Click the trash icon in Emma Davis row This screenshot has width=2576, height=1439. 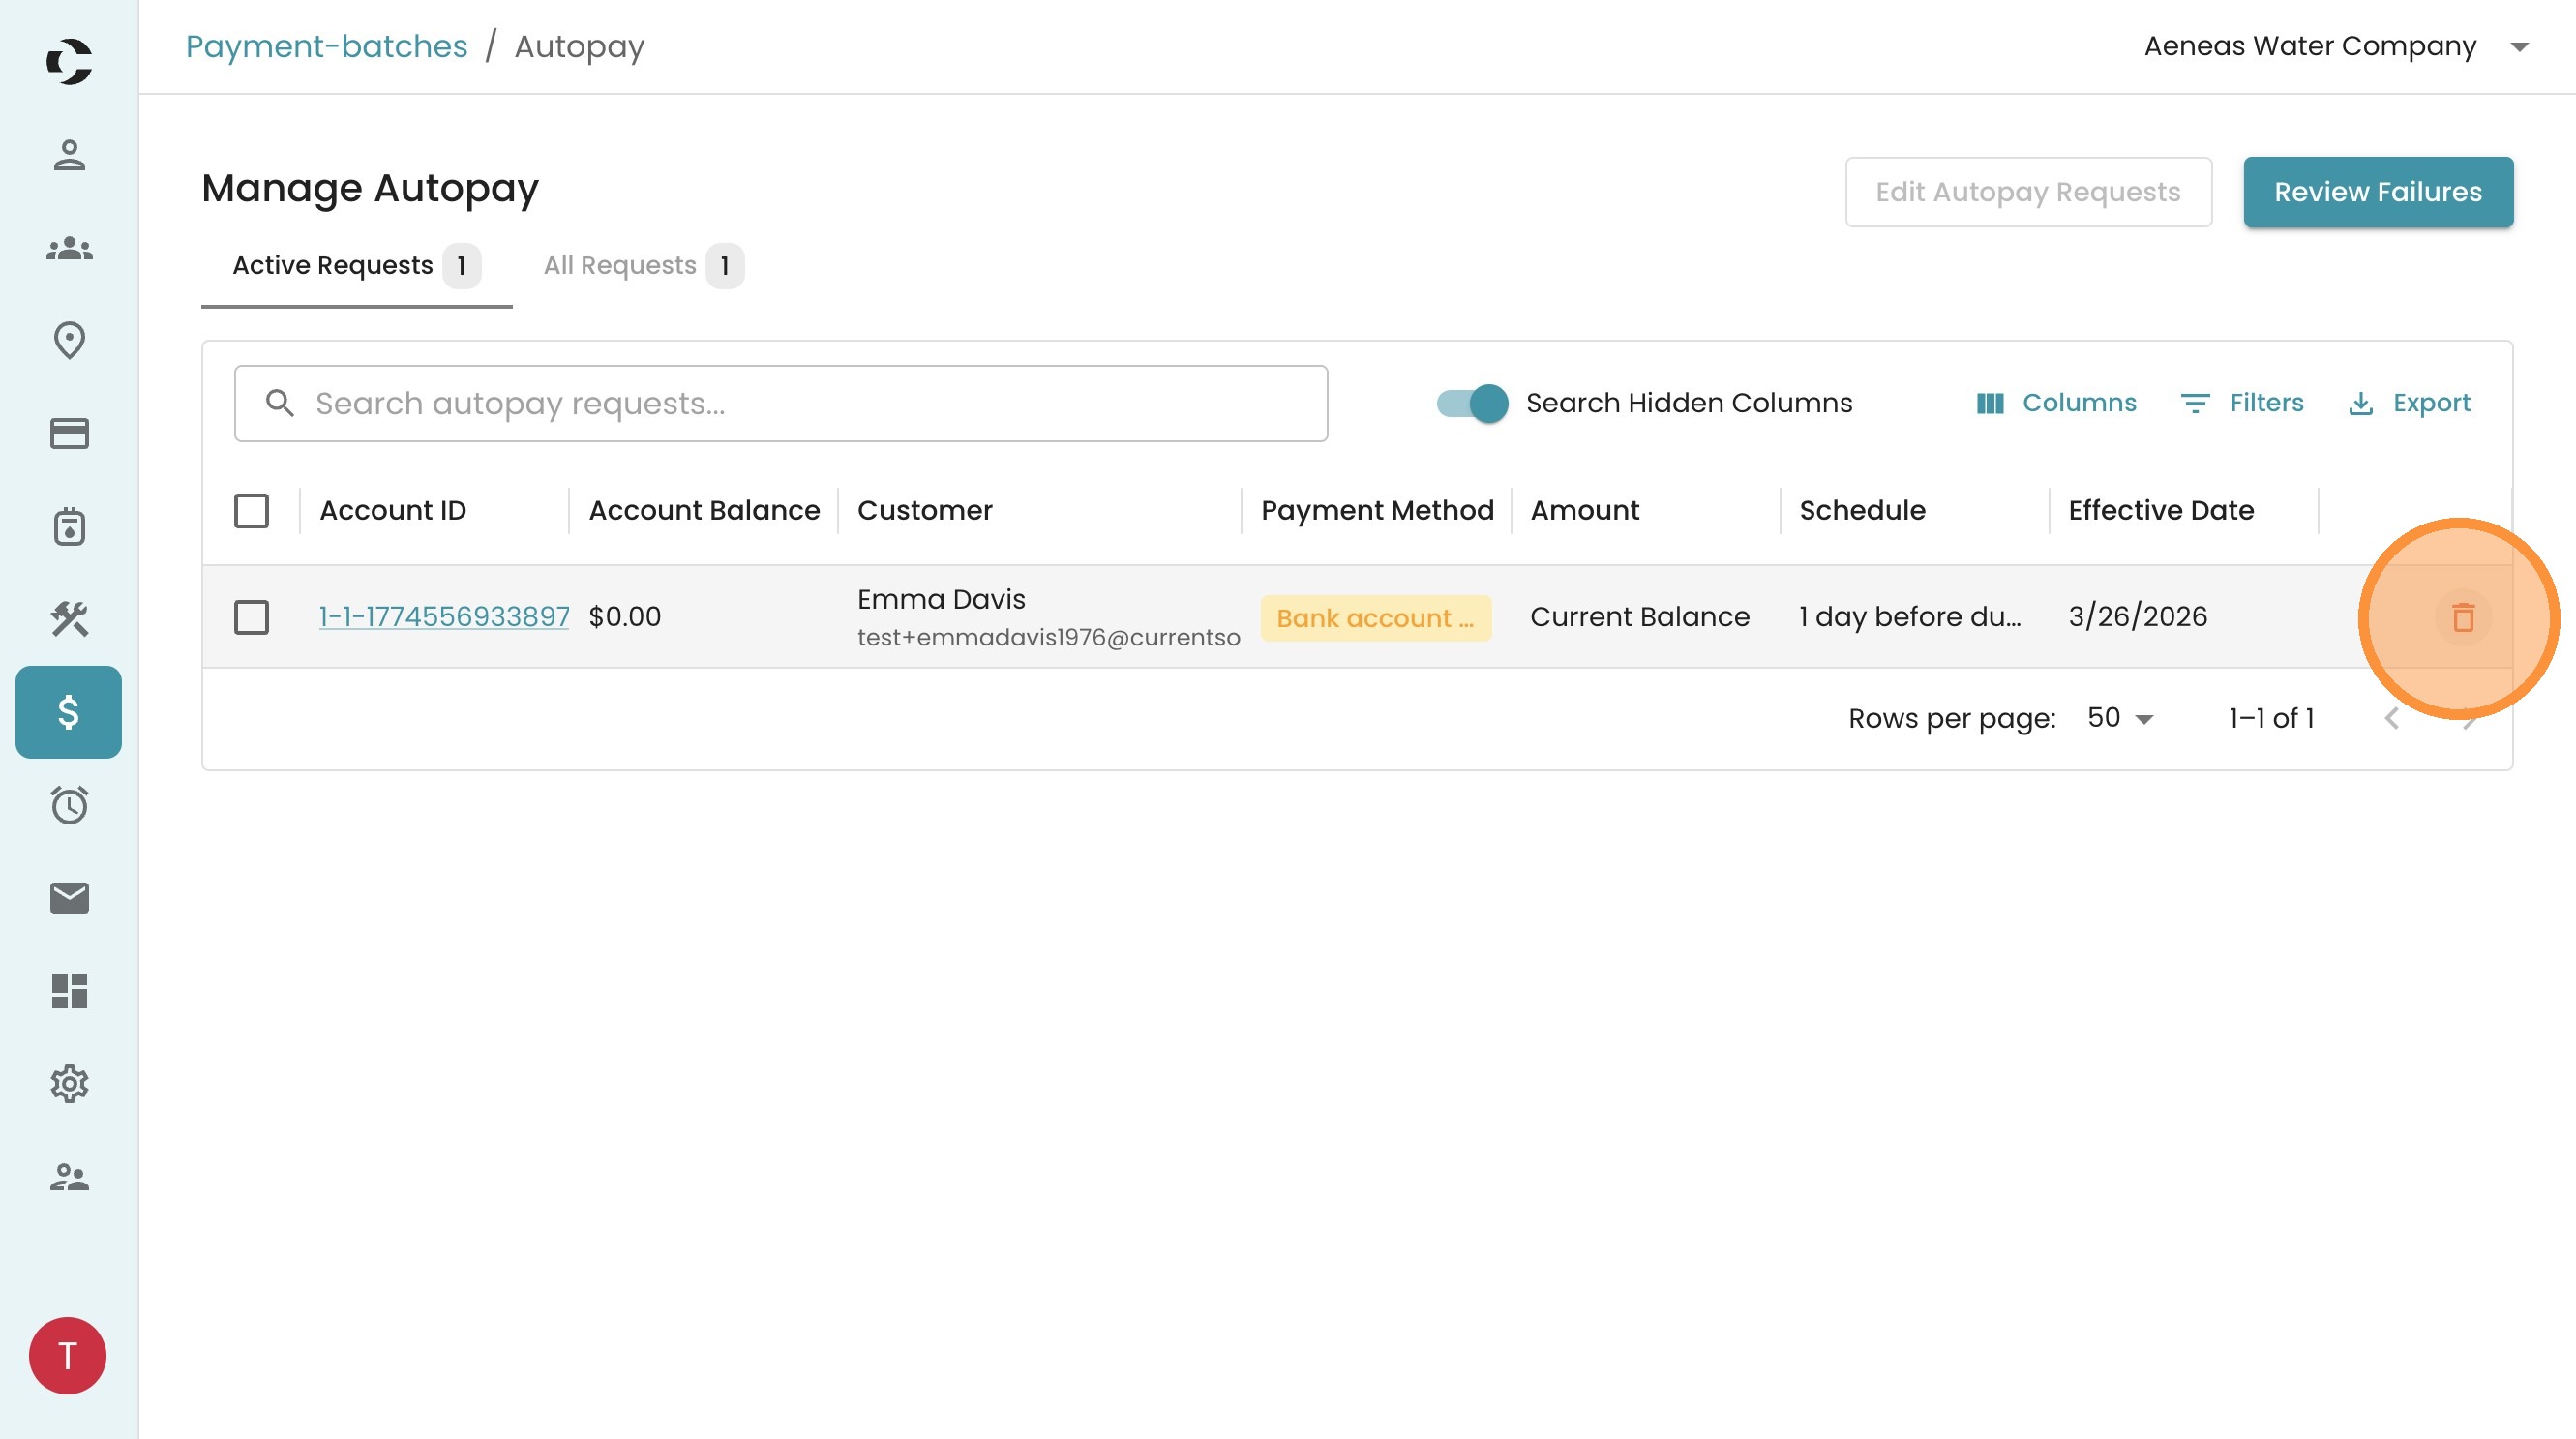[x=2462, y=618]
